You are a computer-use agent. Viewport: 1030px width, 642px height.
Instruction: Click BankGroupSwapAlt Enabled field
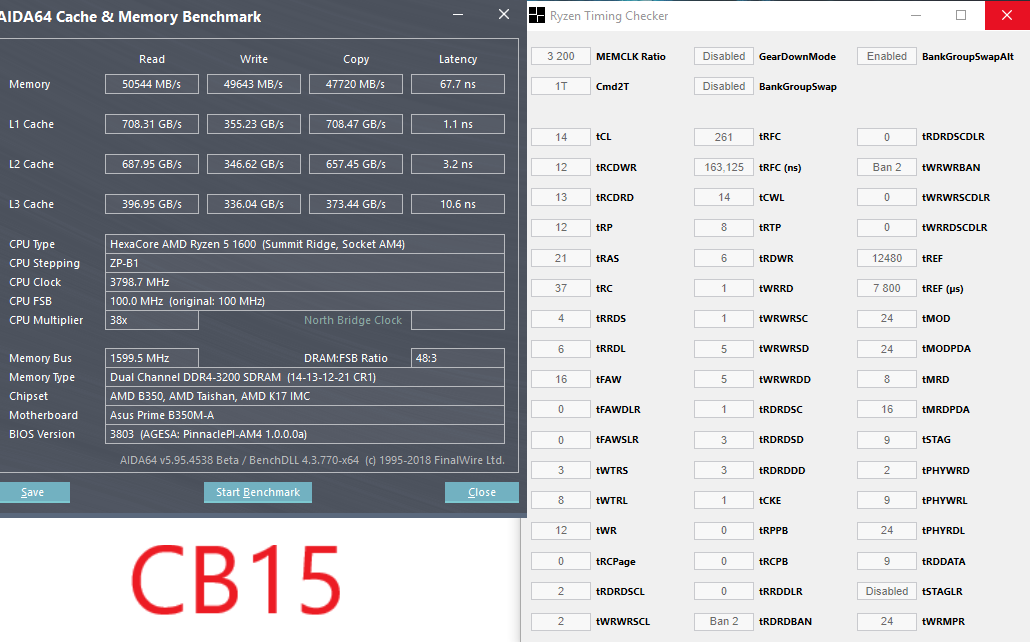tap(886, 57)
